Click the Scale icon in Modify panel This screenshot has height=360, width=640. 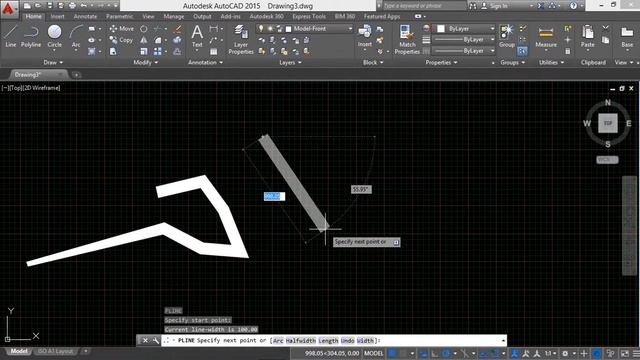[144, 51]
